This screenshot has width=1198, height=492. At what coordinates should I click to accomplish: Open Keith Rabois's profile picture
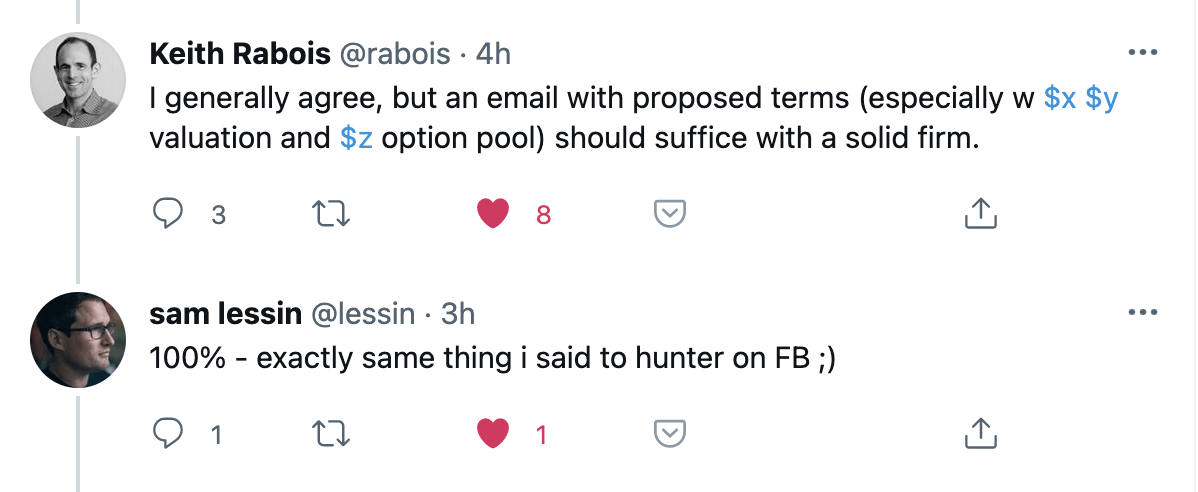click(79, 84)
